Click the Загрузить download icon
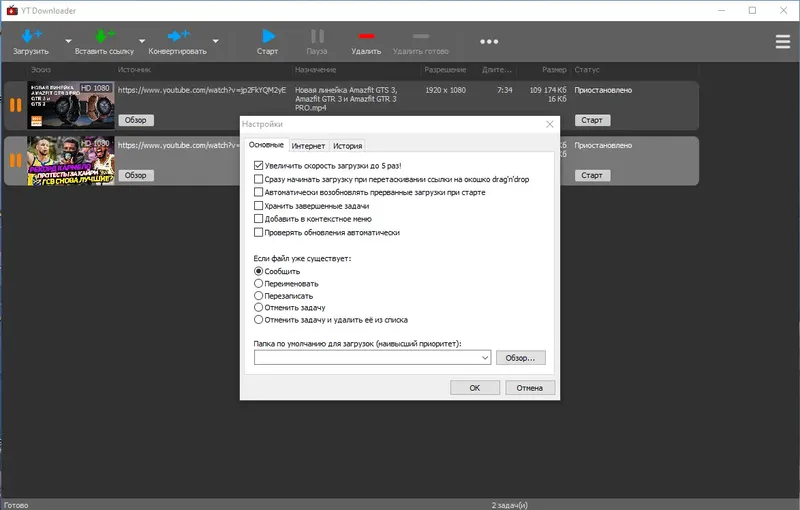Screen dimensions: 800x510 click(32, 36)
